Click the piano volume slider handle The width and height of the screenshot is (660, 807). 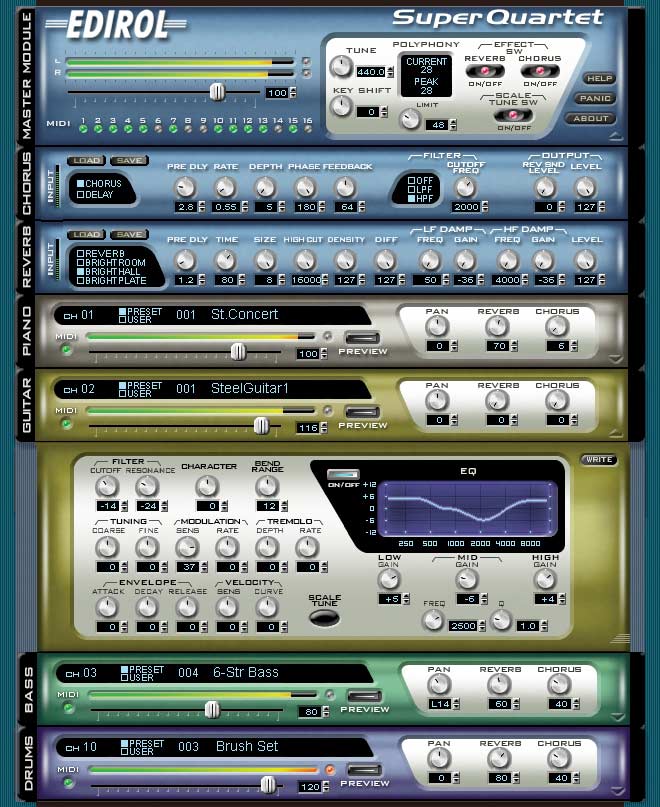[x=238, y=352]
